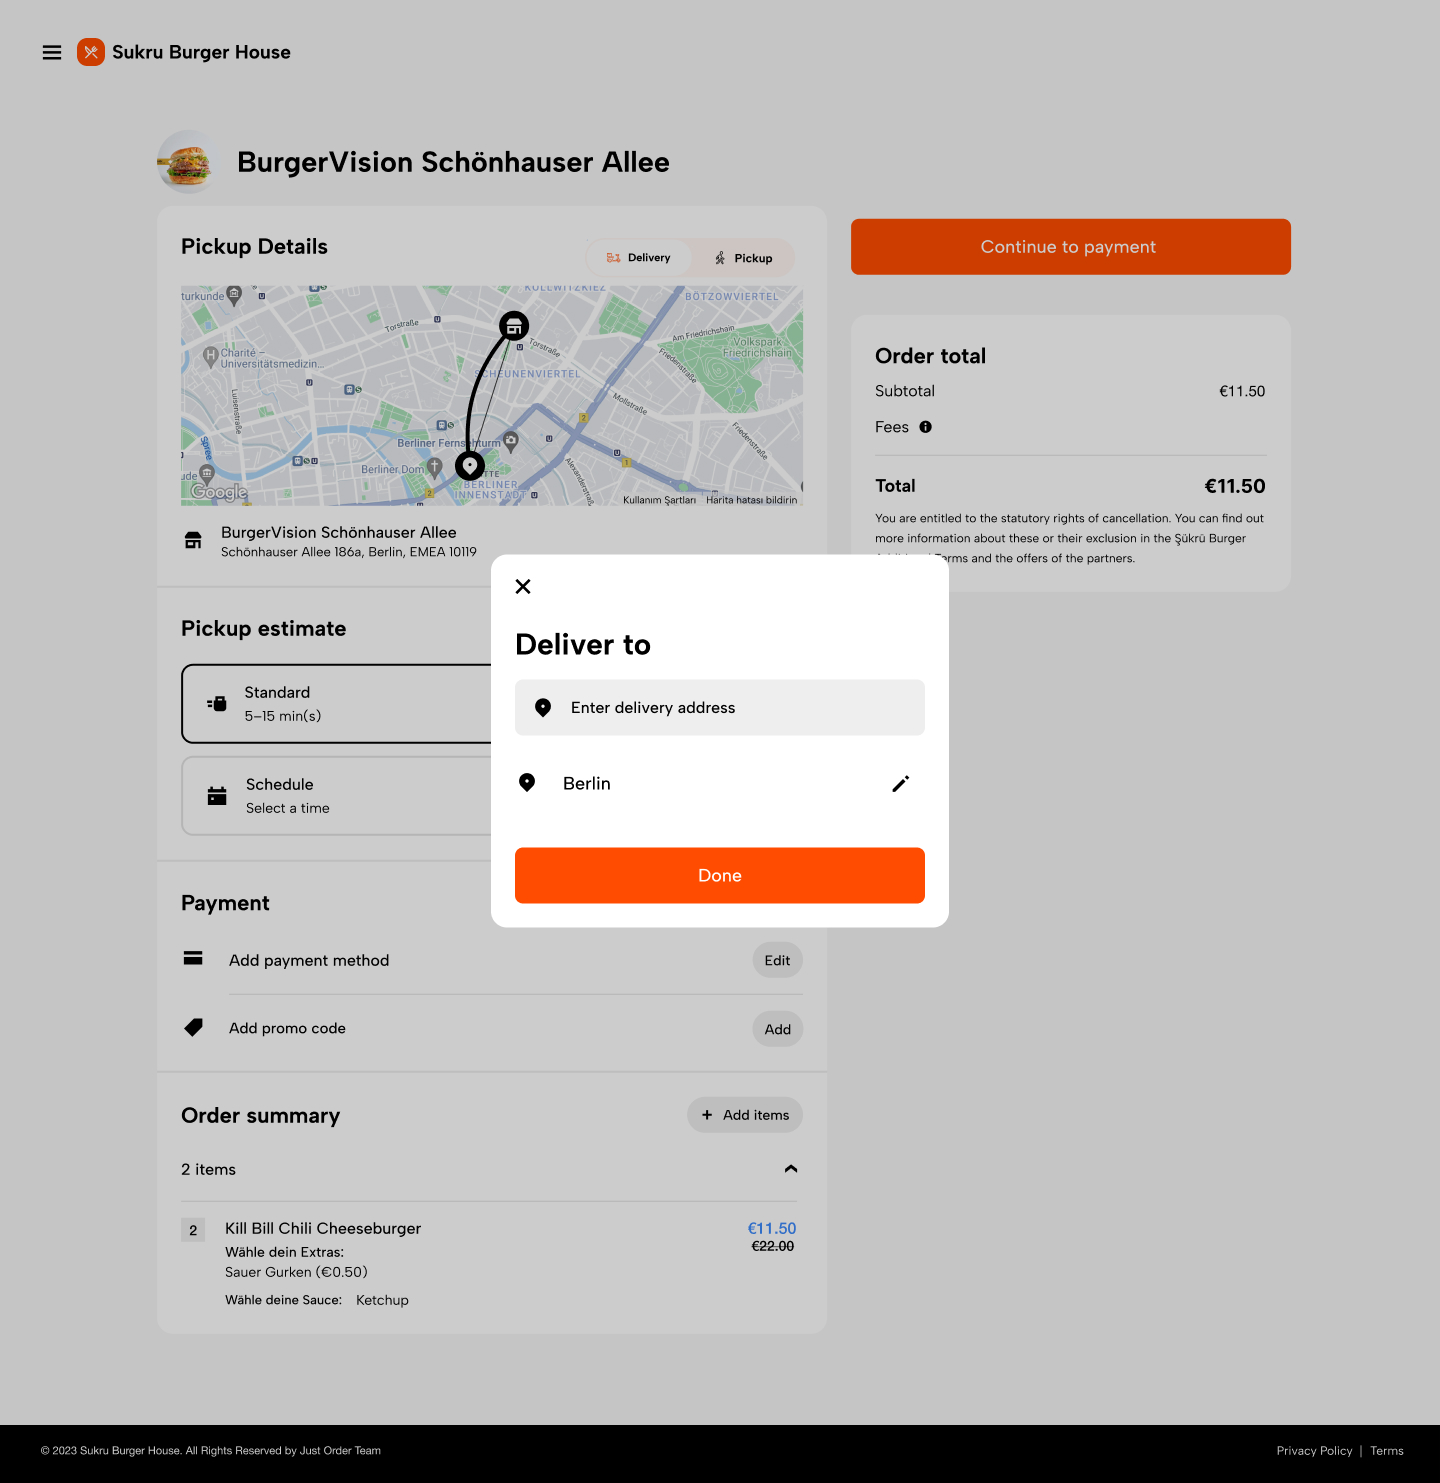Add a promo code
1440x1483 pixels.
click(x=777, y=1029)
